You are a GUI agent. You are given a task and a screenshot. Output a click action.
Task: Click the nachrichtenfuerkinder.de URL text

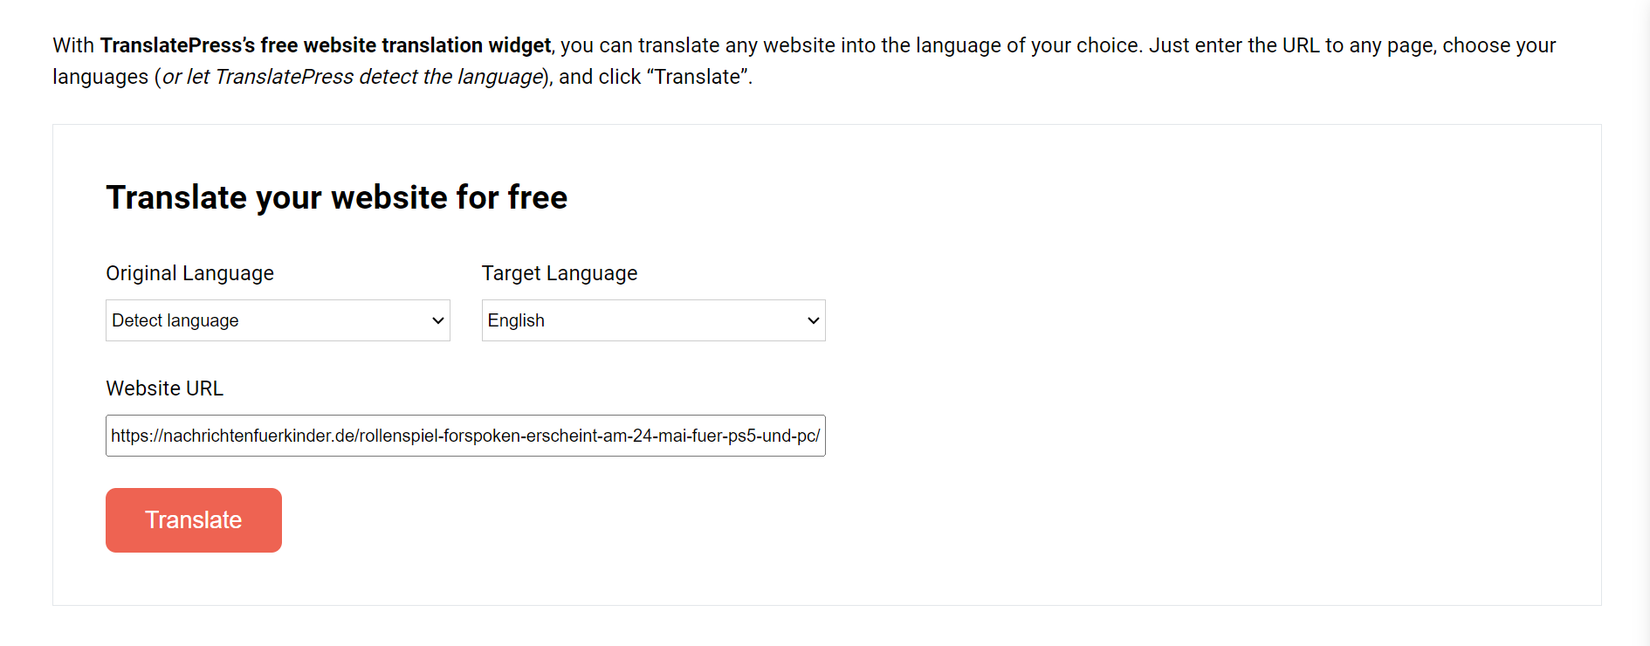(x=465, y=435)
